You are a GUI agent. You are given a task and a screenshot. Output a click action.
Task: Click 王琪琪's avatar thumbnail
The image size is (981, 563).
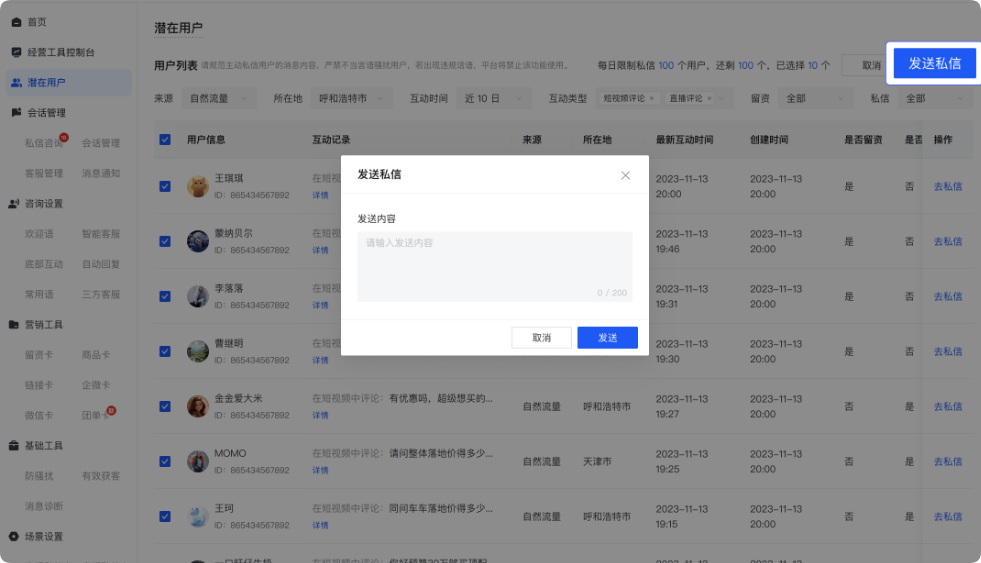pyautogui.click(x=198, y=186)
